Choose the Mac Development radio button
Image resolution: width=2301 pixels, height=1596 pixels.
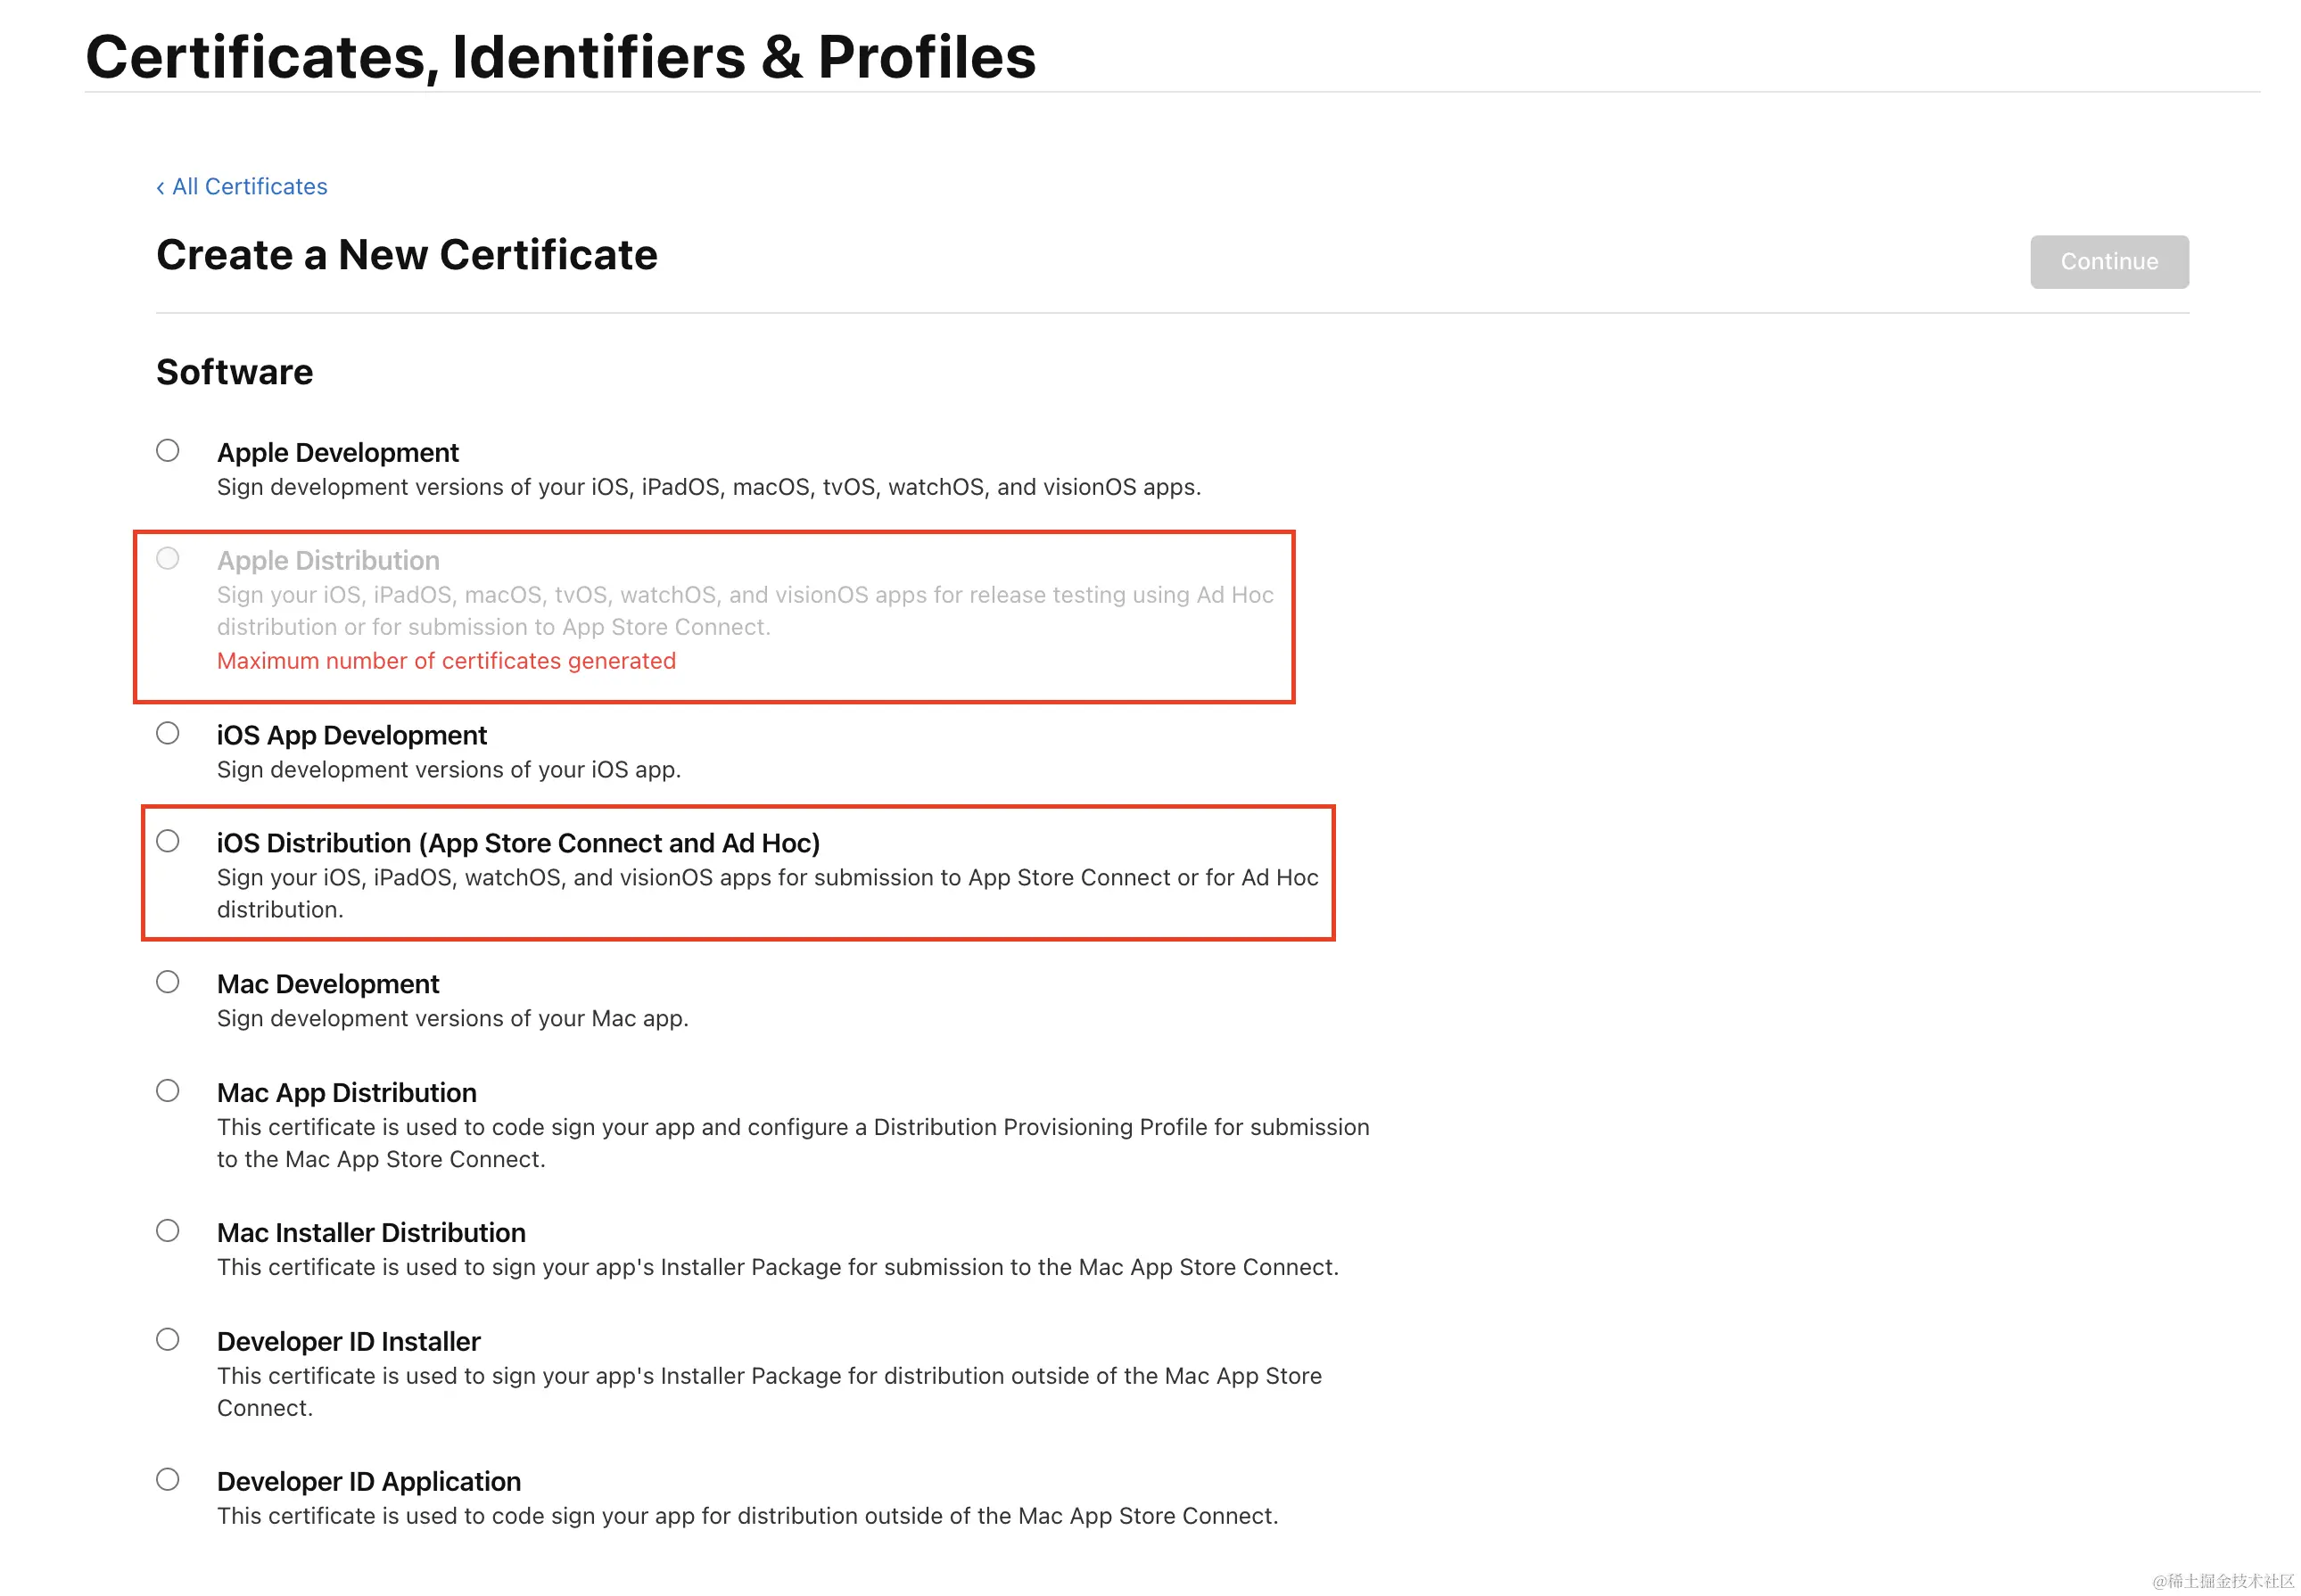tap(168, 983)
